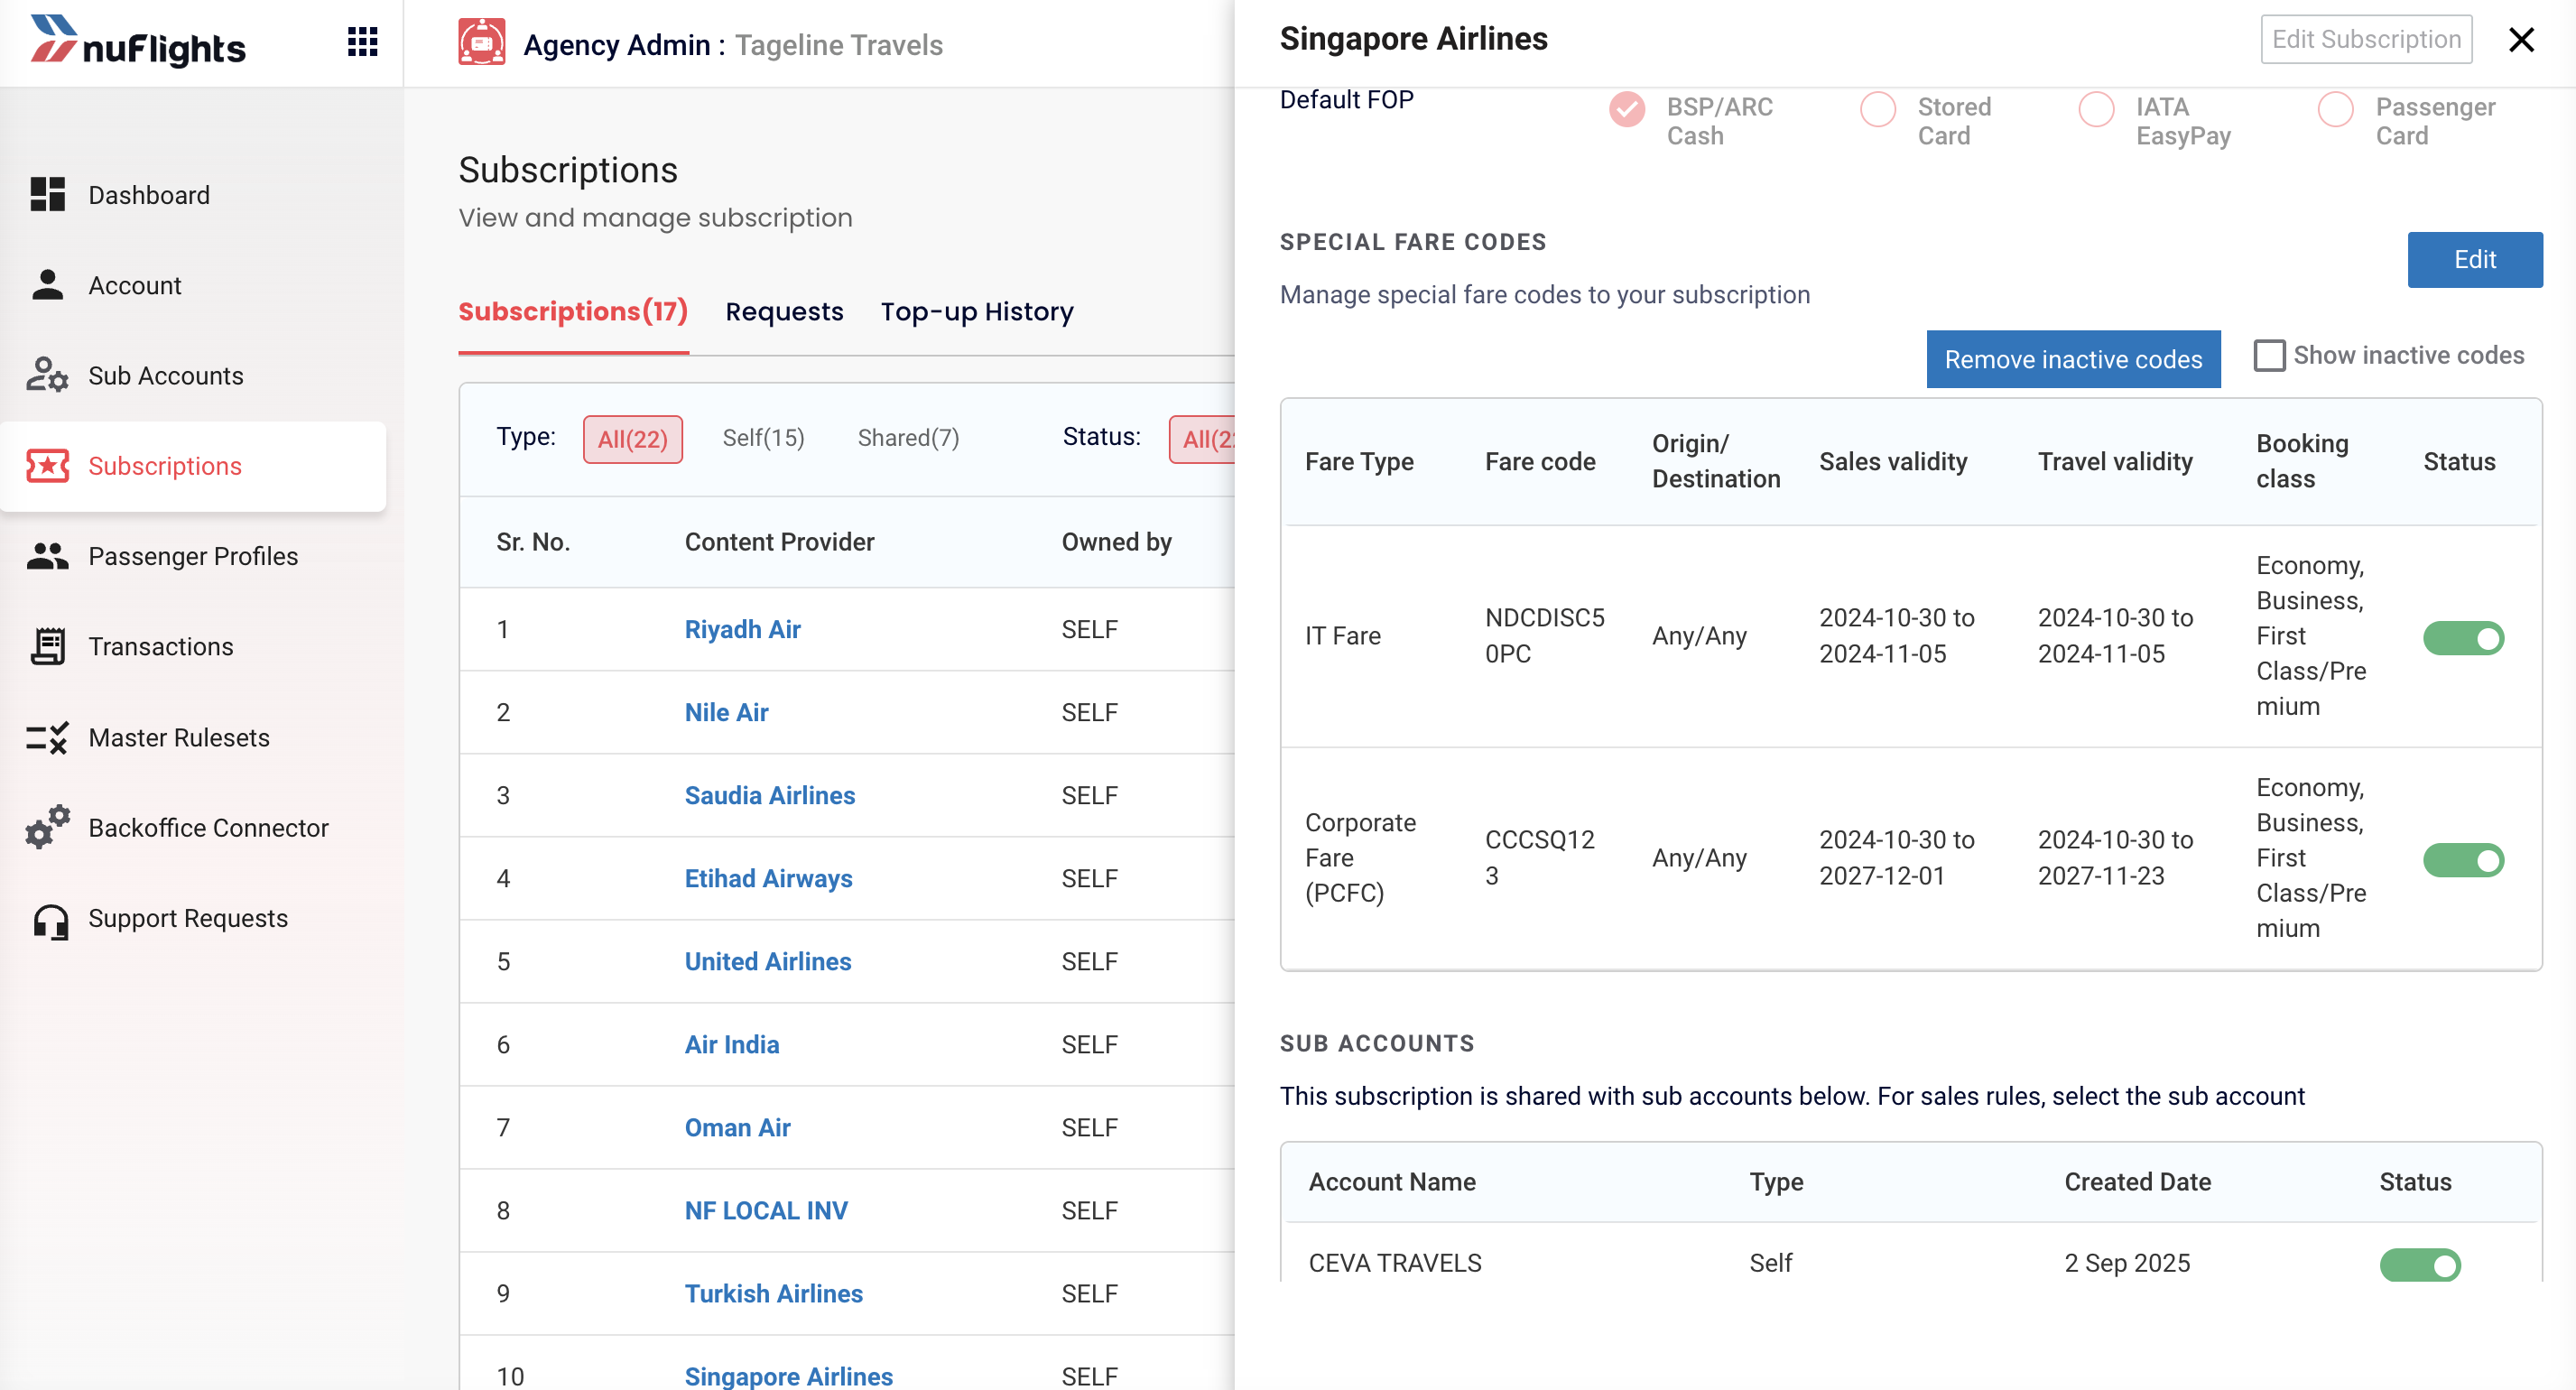The image size is (2576, 1390).
Task: Switch to Requests tab
Action: [x=784, y=312]
